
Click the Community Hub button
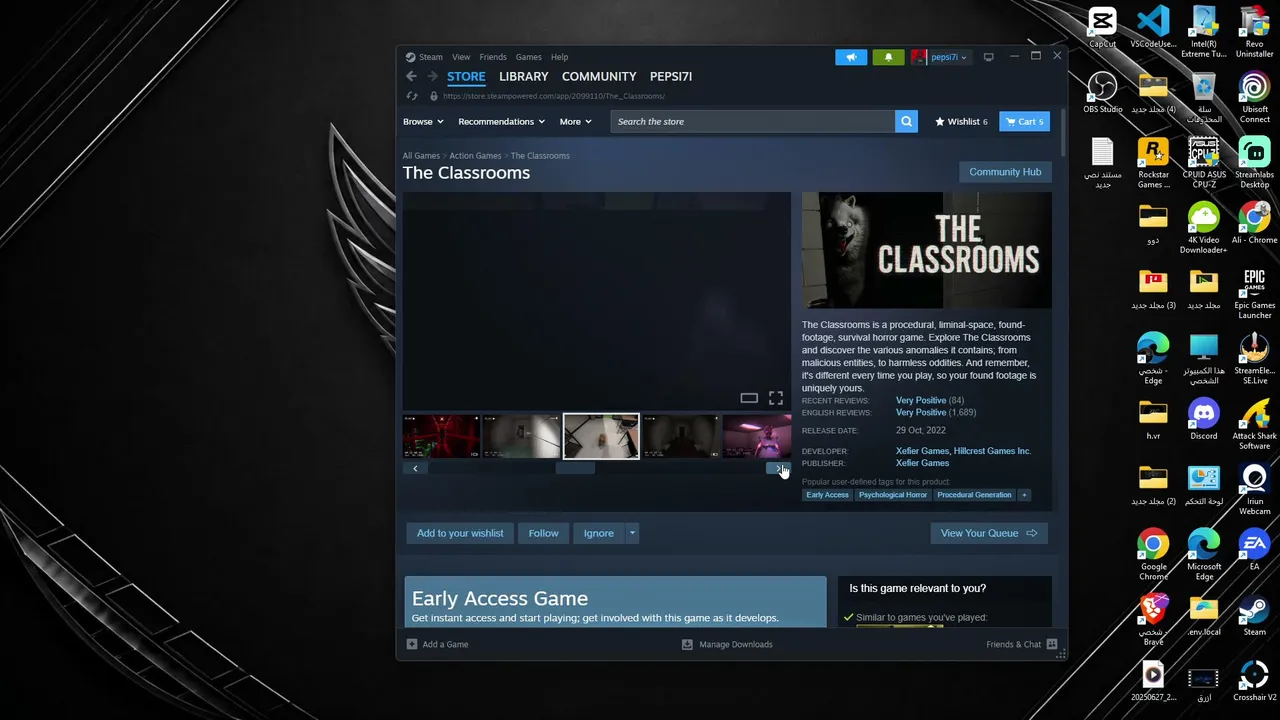(x=1005, y=172)
